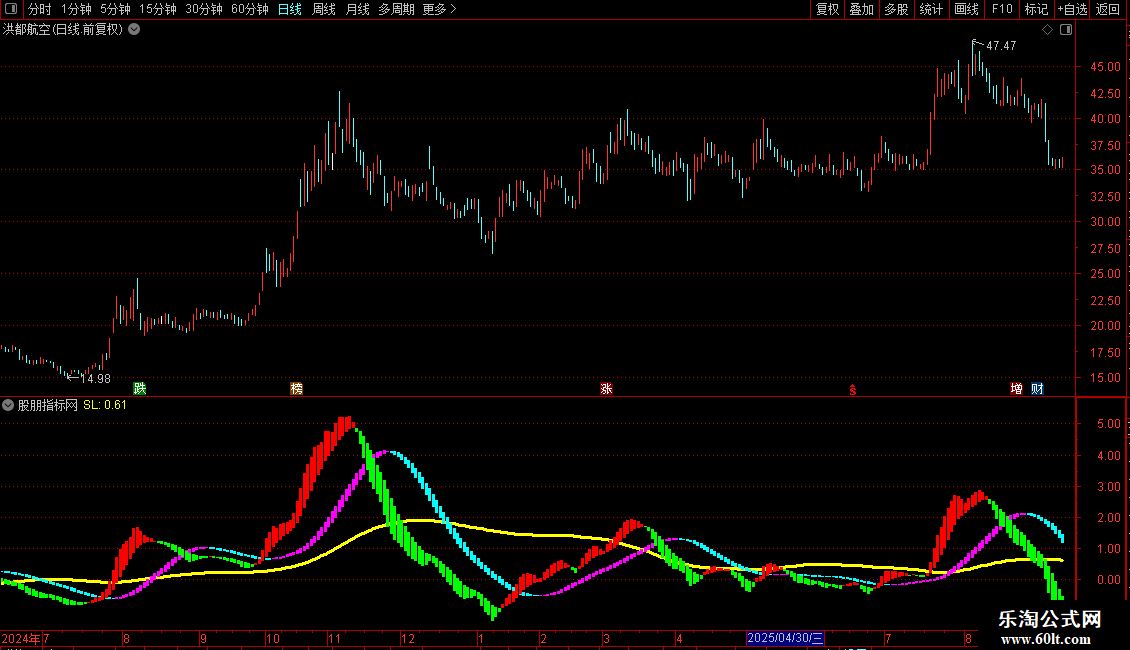Toggle the right side panel icon
This screenshot has height=650, width=1130.
click(x=1066, y=30)
